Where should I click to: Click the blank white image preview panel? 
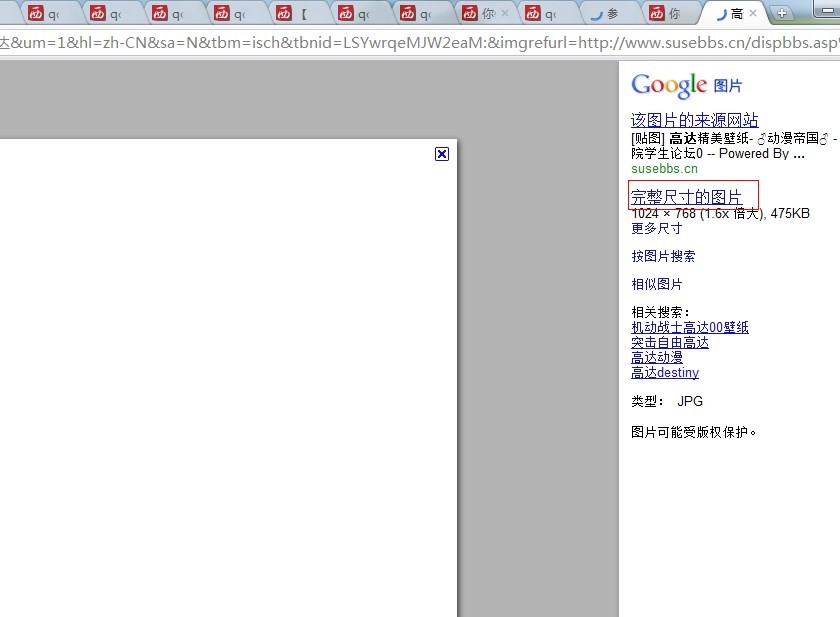click(228, 380)
